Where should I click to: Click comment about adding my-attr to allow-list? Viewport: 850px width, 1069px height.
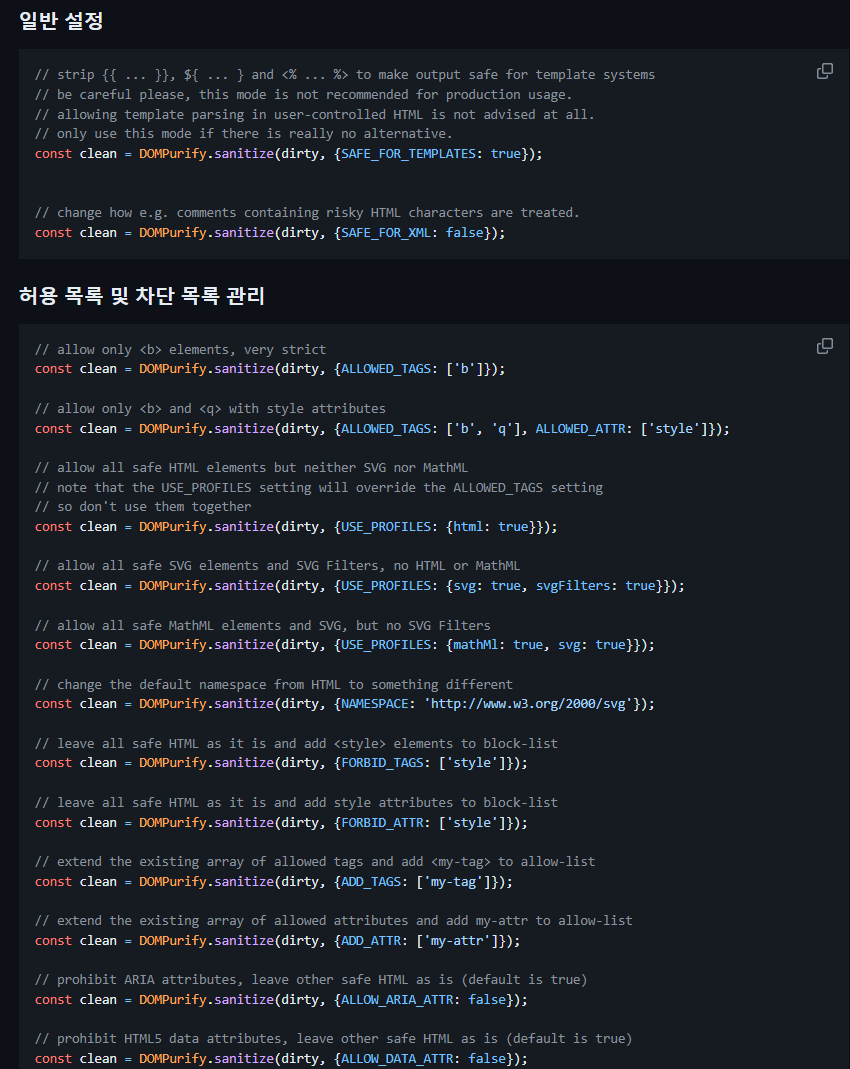coord(333,920)
